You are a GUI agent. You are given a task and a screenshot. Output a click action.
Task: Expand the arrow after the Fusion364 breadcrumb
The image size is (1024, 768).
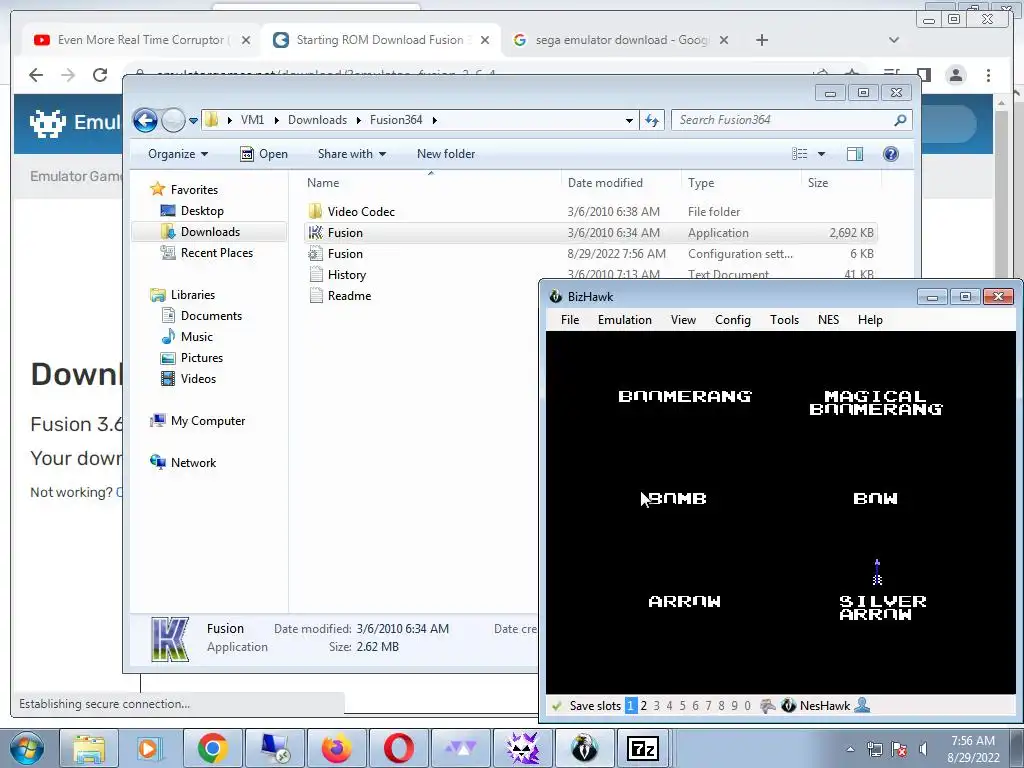point(435,120)
